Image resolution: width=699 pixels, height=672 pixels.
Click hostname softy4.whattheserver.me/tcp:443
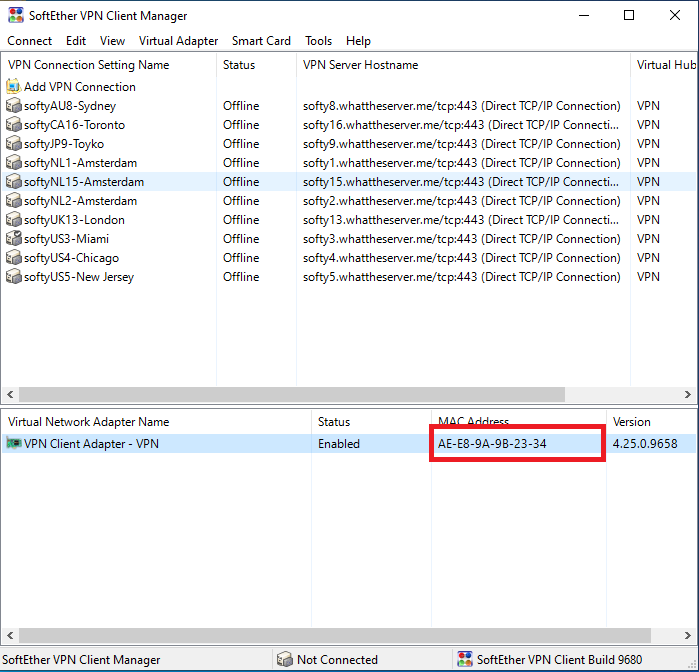(x=462, y=258)
